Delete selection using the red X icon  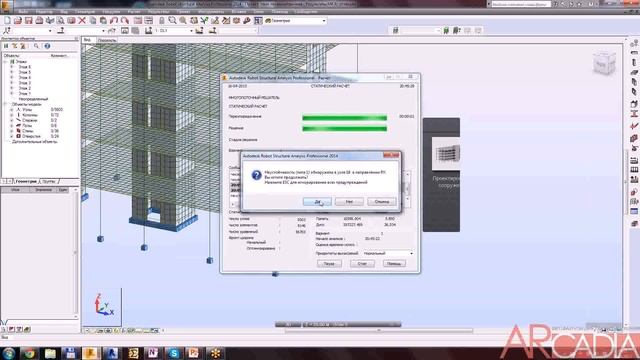coord(82,20)
